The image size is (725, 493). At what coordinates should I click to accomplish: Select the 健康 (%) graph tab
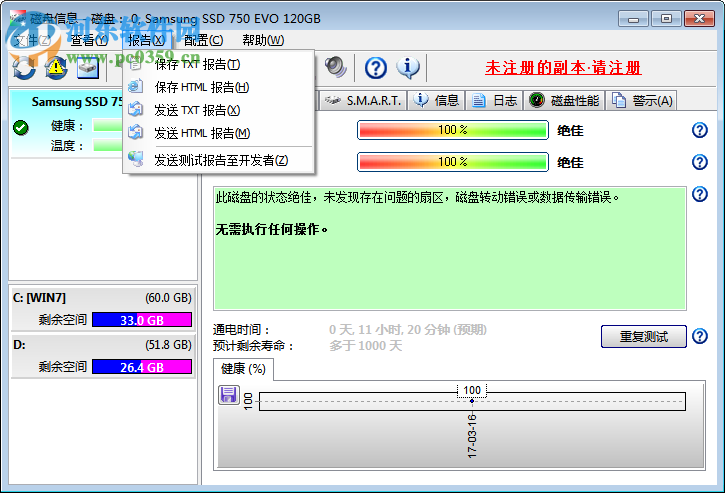point(243,369)
